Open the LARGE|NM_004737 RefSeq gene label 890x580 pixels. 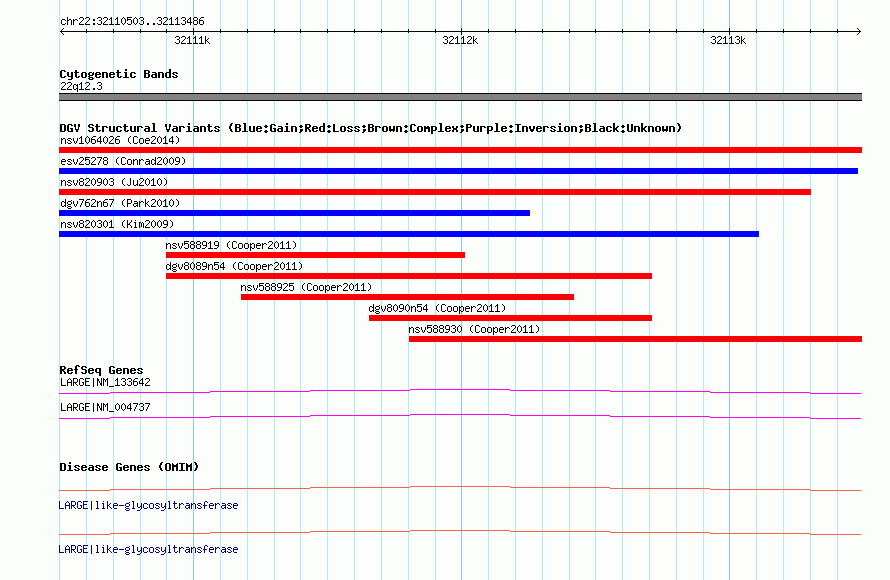tap(105, 407)
